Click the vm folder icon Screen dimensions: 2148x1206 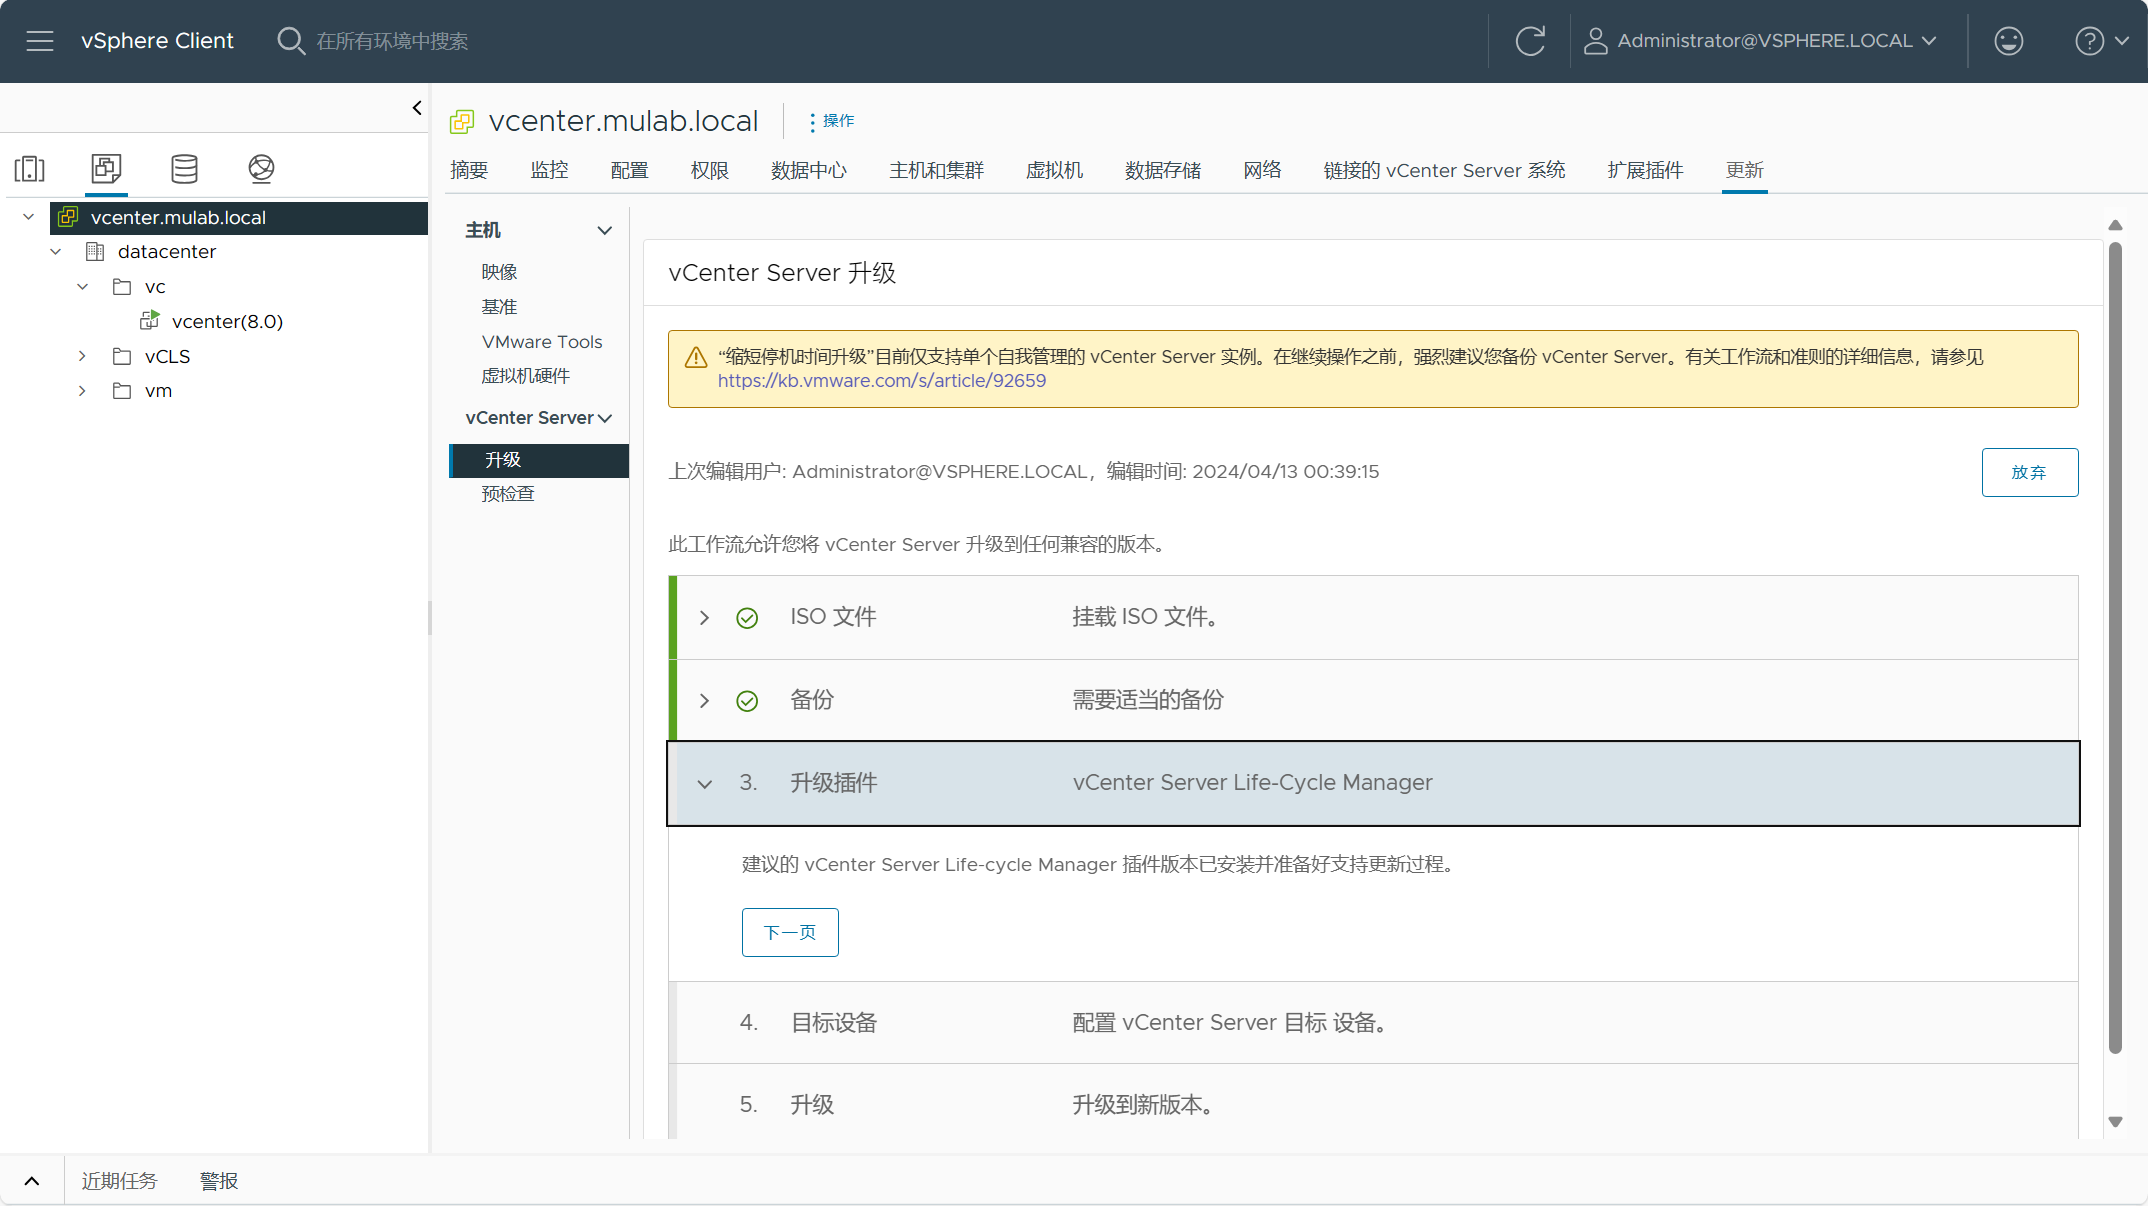click(122, 391)
